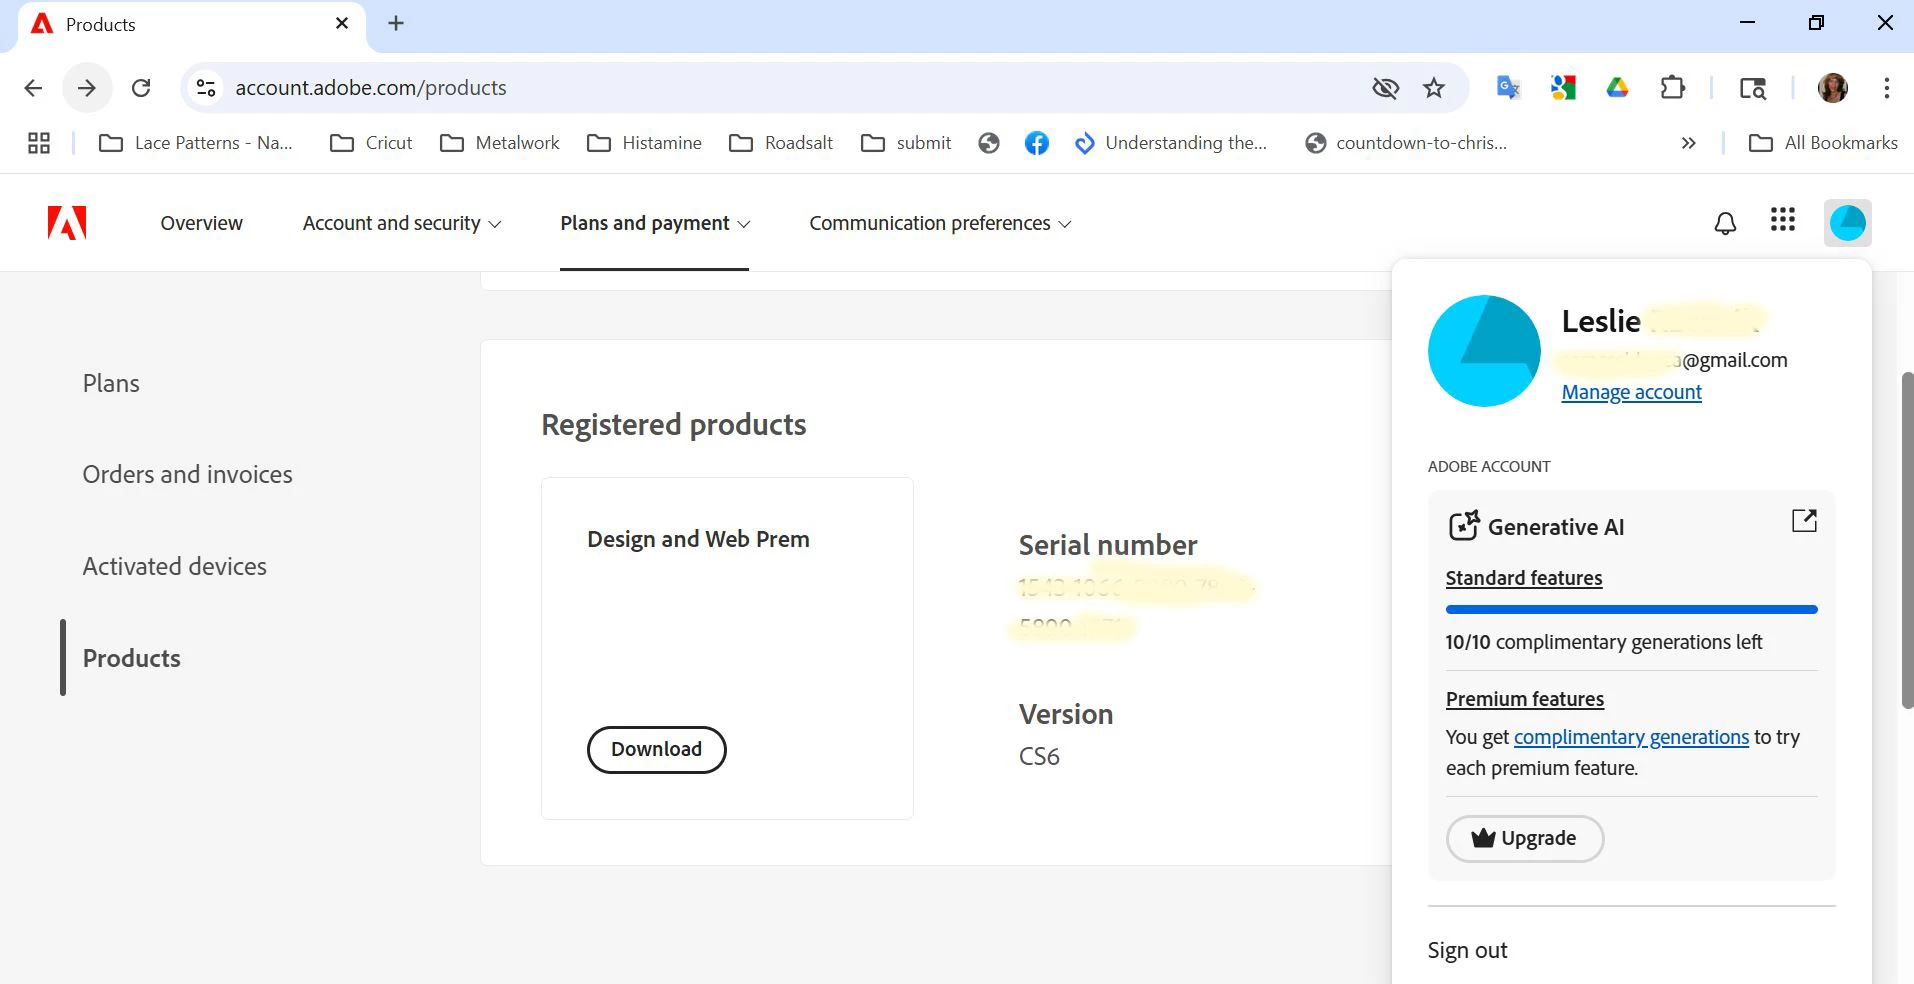Open the search tabs icon in toolbar

point(1752,88)
